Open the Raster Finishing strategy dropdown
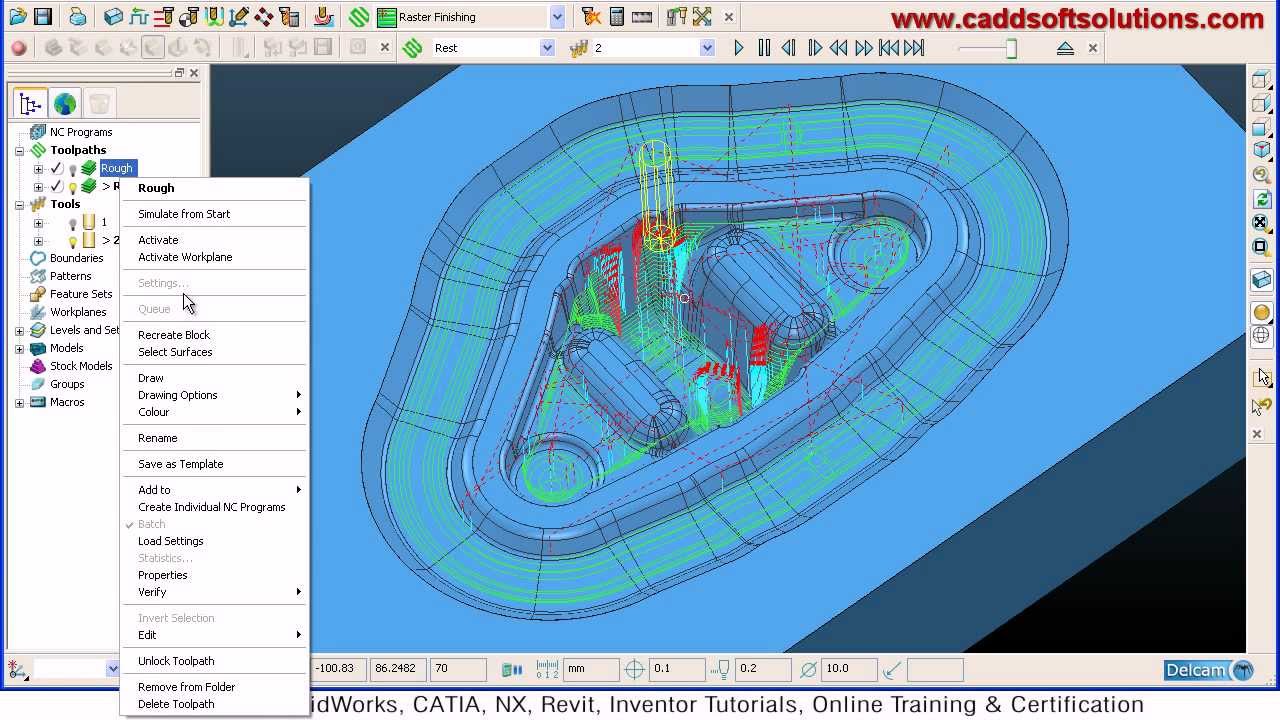 point(557,17)
